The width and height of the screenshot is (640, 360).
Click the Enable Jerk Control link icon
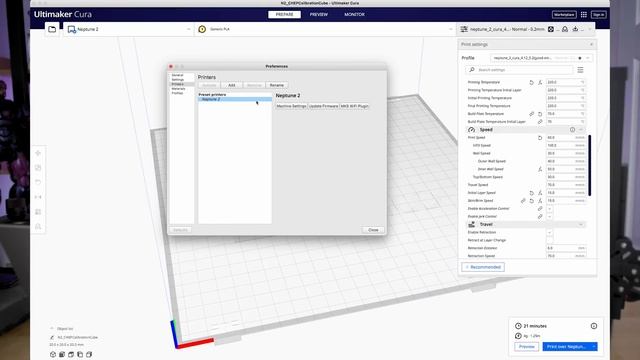pos(540,216)
